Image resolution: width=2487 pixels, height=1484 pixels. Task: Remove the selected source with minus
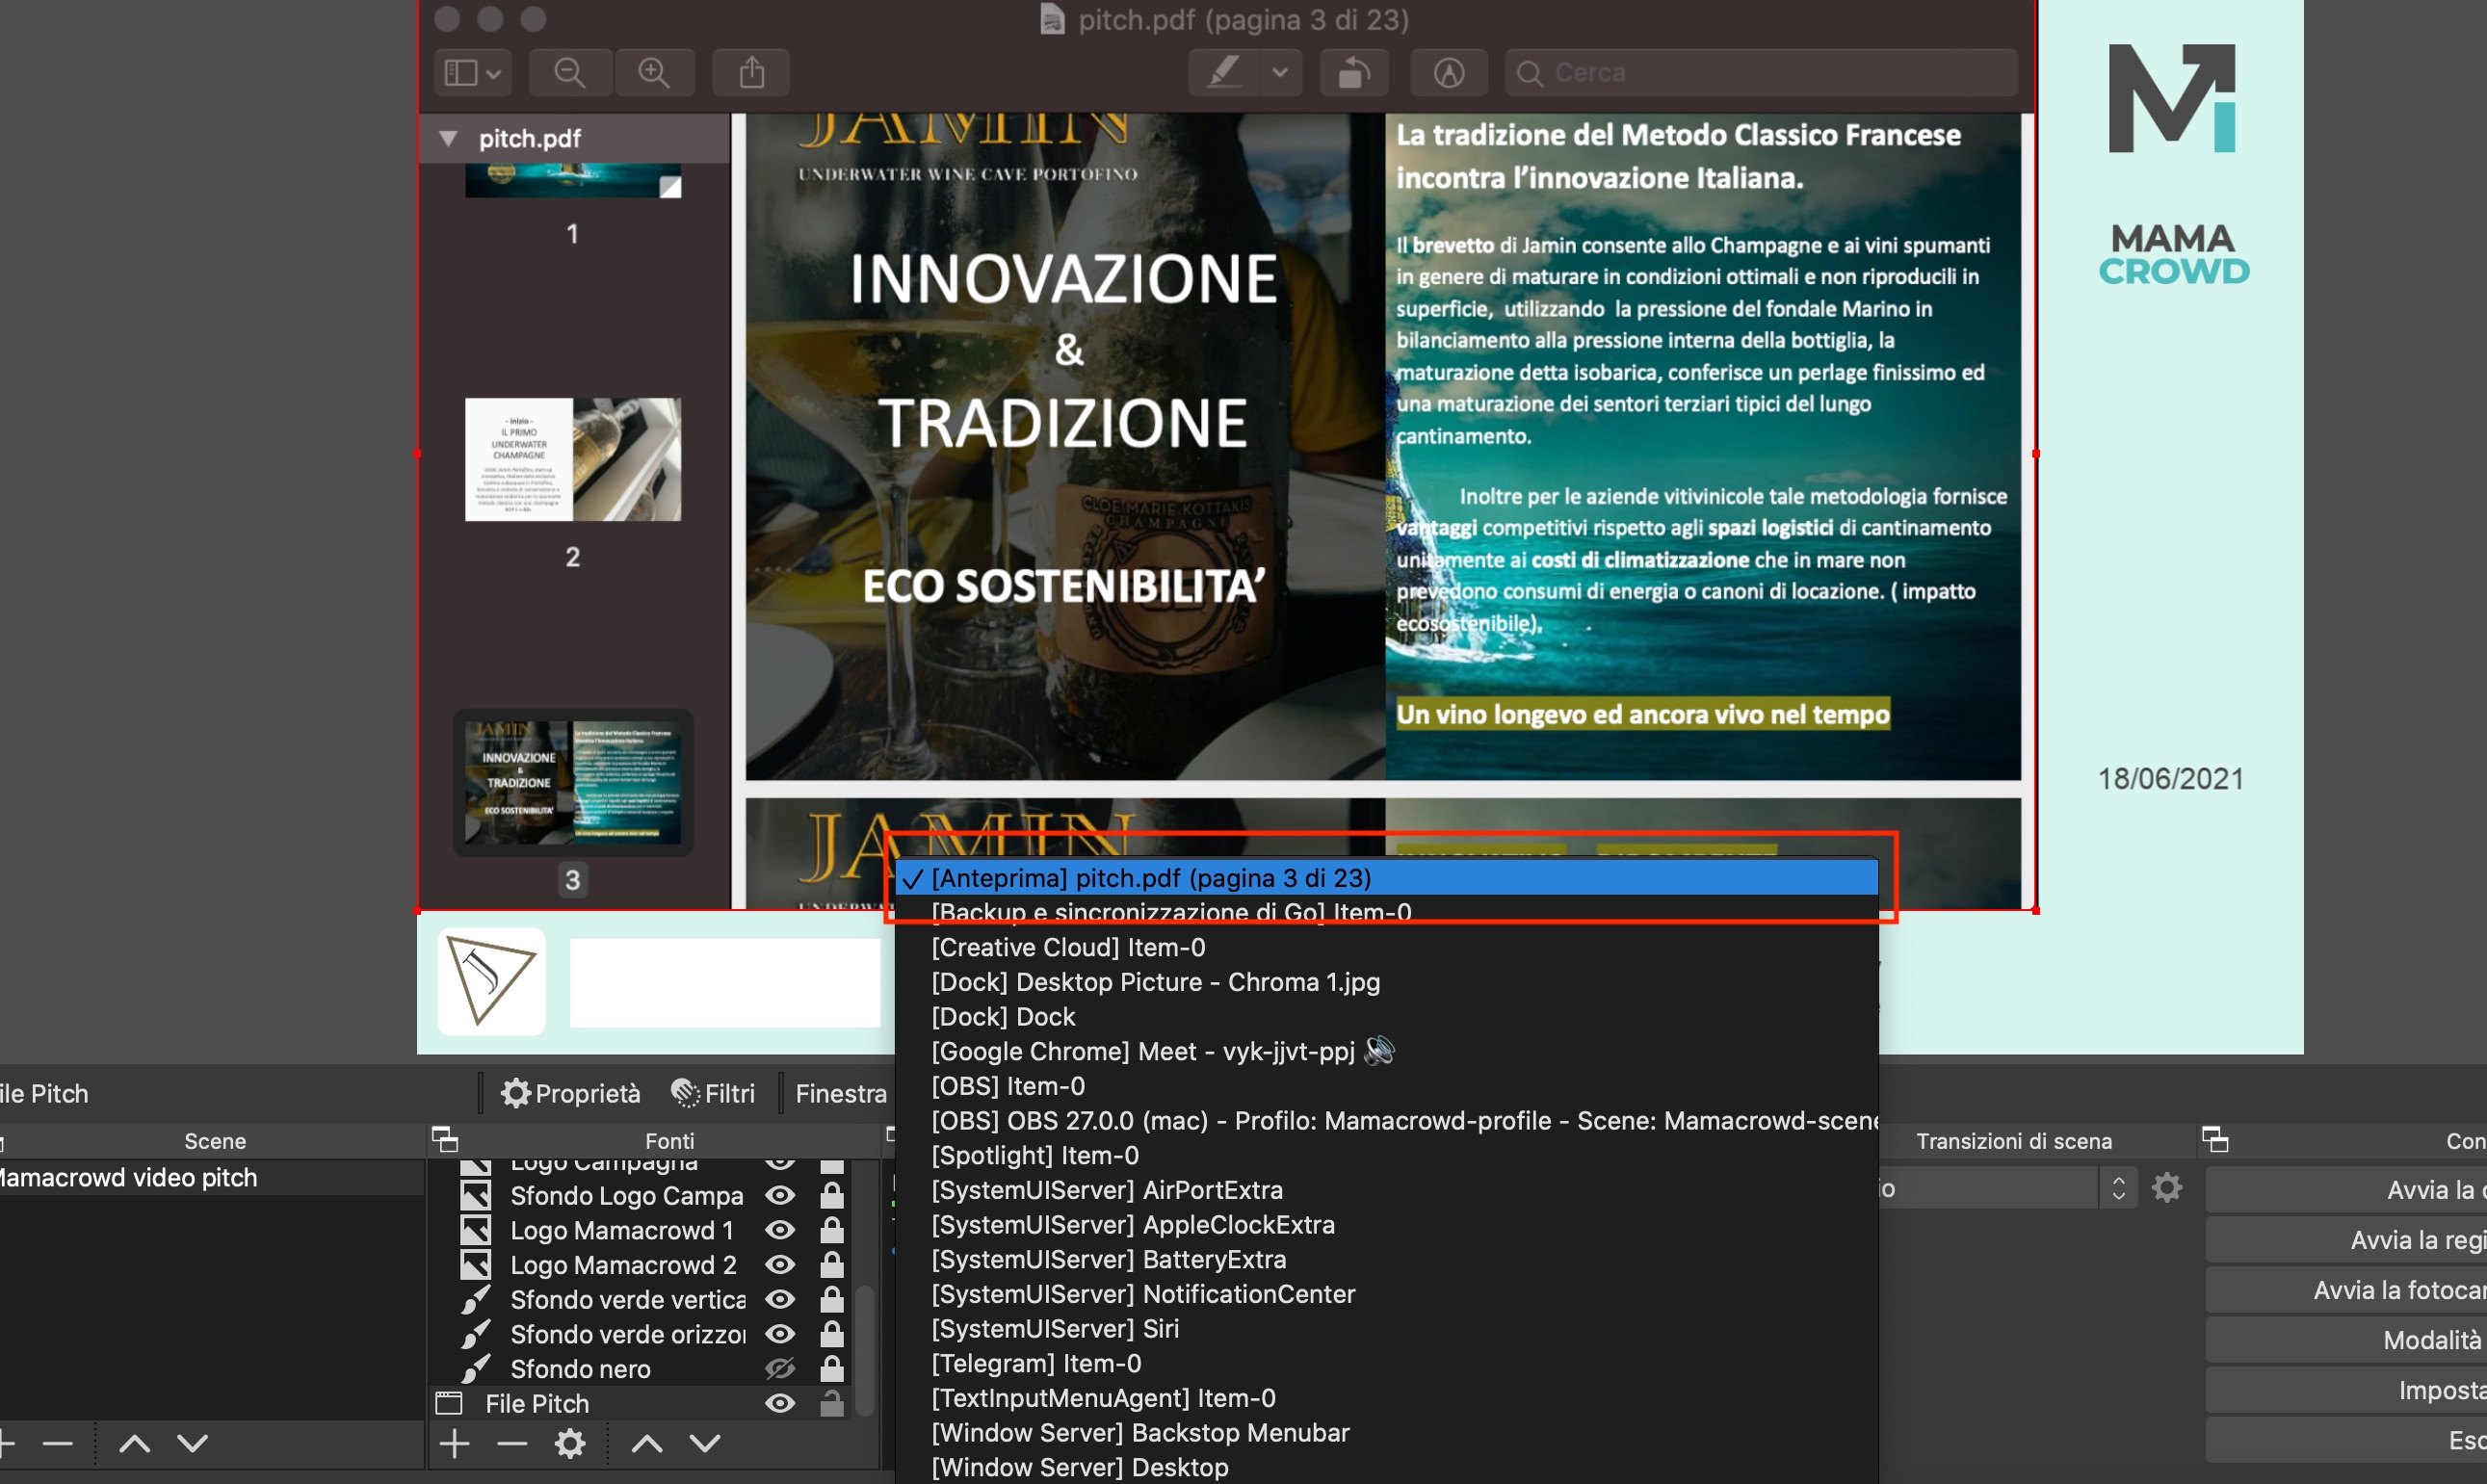point(512,1443)
